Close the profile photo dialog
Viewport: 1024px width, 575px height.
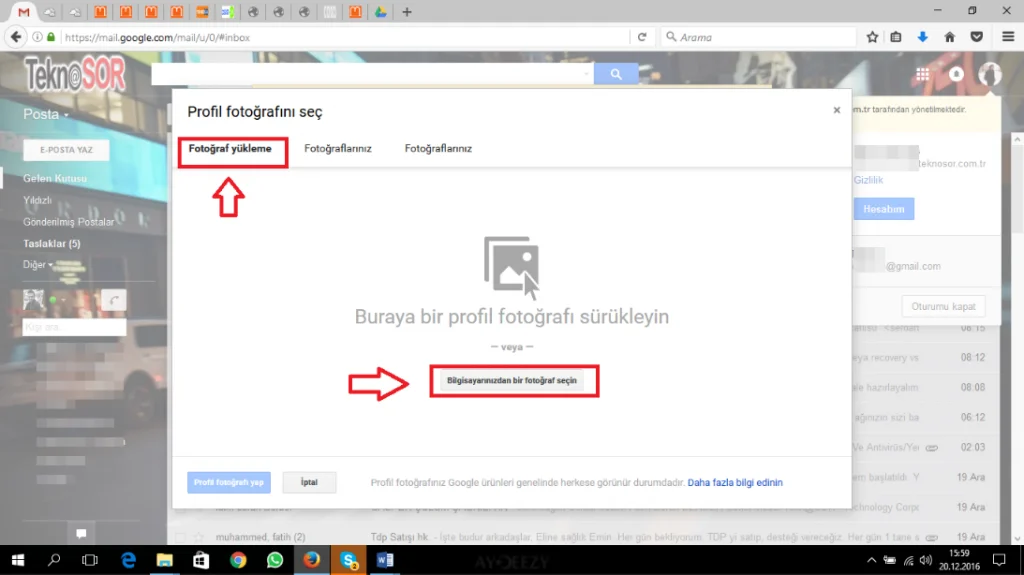point(837,110)
